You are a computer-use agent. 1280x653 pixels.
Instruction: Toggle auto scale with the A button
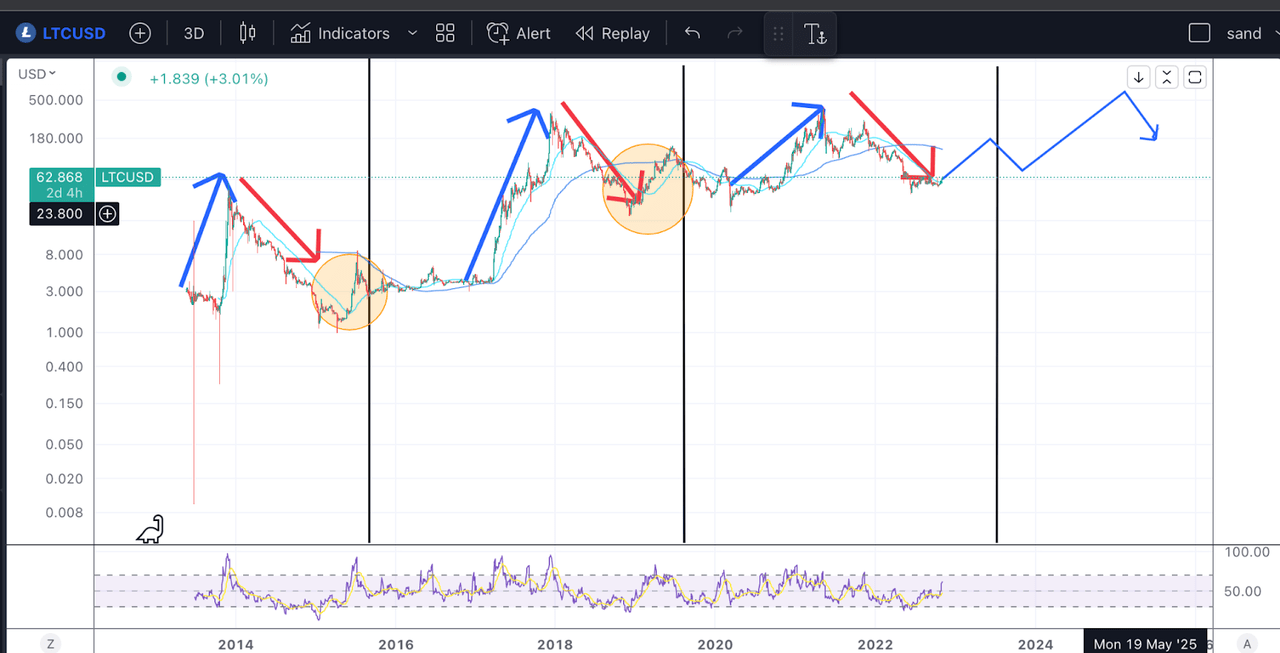pyautogui.click(x=1245, y=643)
